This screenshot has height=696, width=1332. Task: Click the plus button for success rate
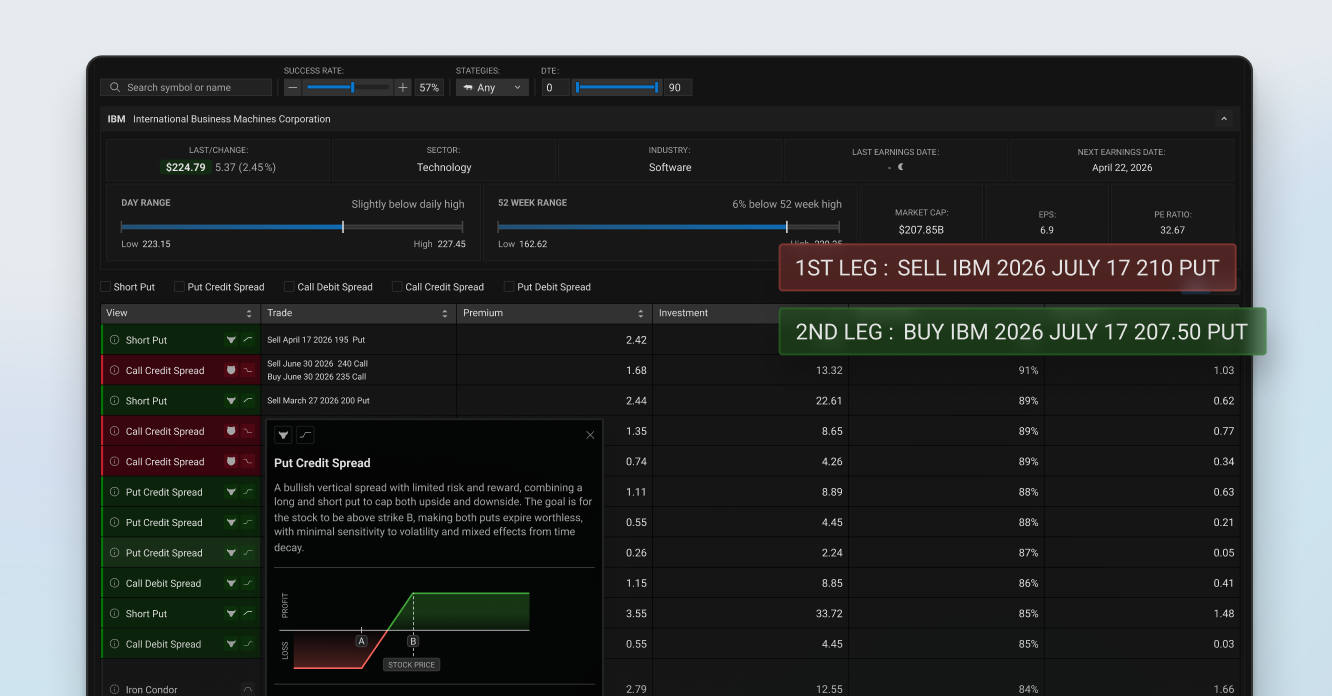[x=402, y=87]
